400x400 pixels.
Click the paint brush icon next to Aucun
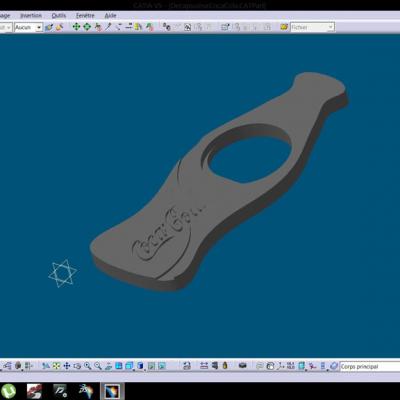pyautogui.click(x=49, y=27)
